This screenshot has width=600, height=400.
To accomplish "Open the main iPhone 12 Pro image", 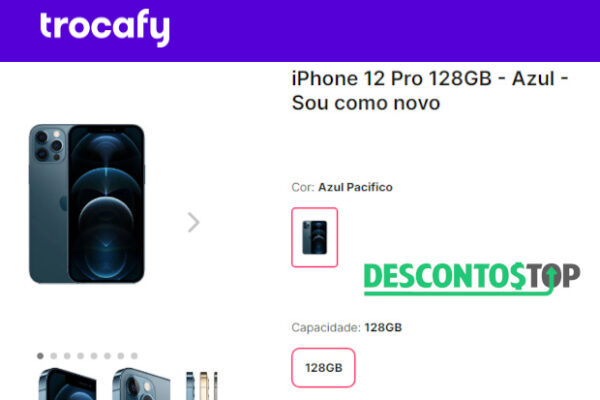I will [87, 204].
